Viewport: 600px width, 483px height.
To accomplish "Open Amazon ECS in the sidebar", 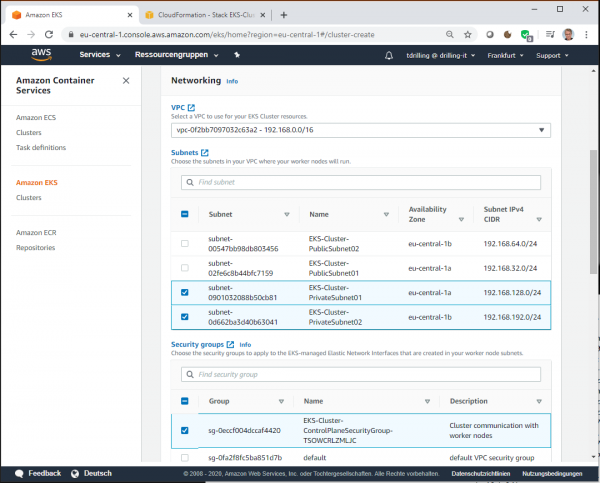I will (36, 117).
